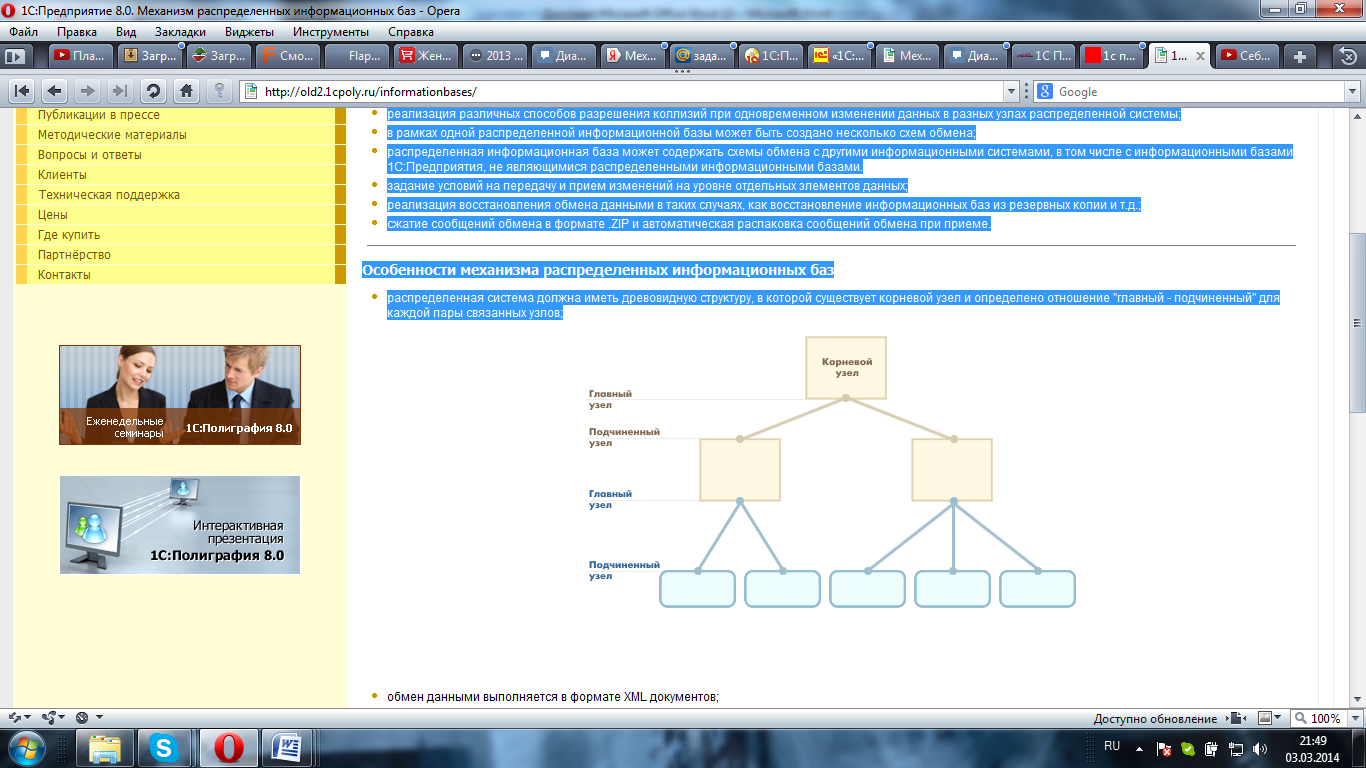The width and height of the screenshot is (1366, 768).
Task: Click into the Google search field
Action: (x=1195, y=92)
